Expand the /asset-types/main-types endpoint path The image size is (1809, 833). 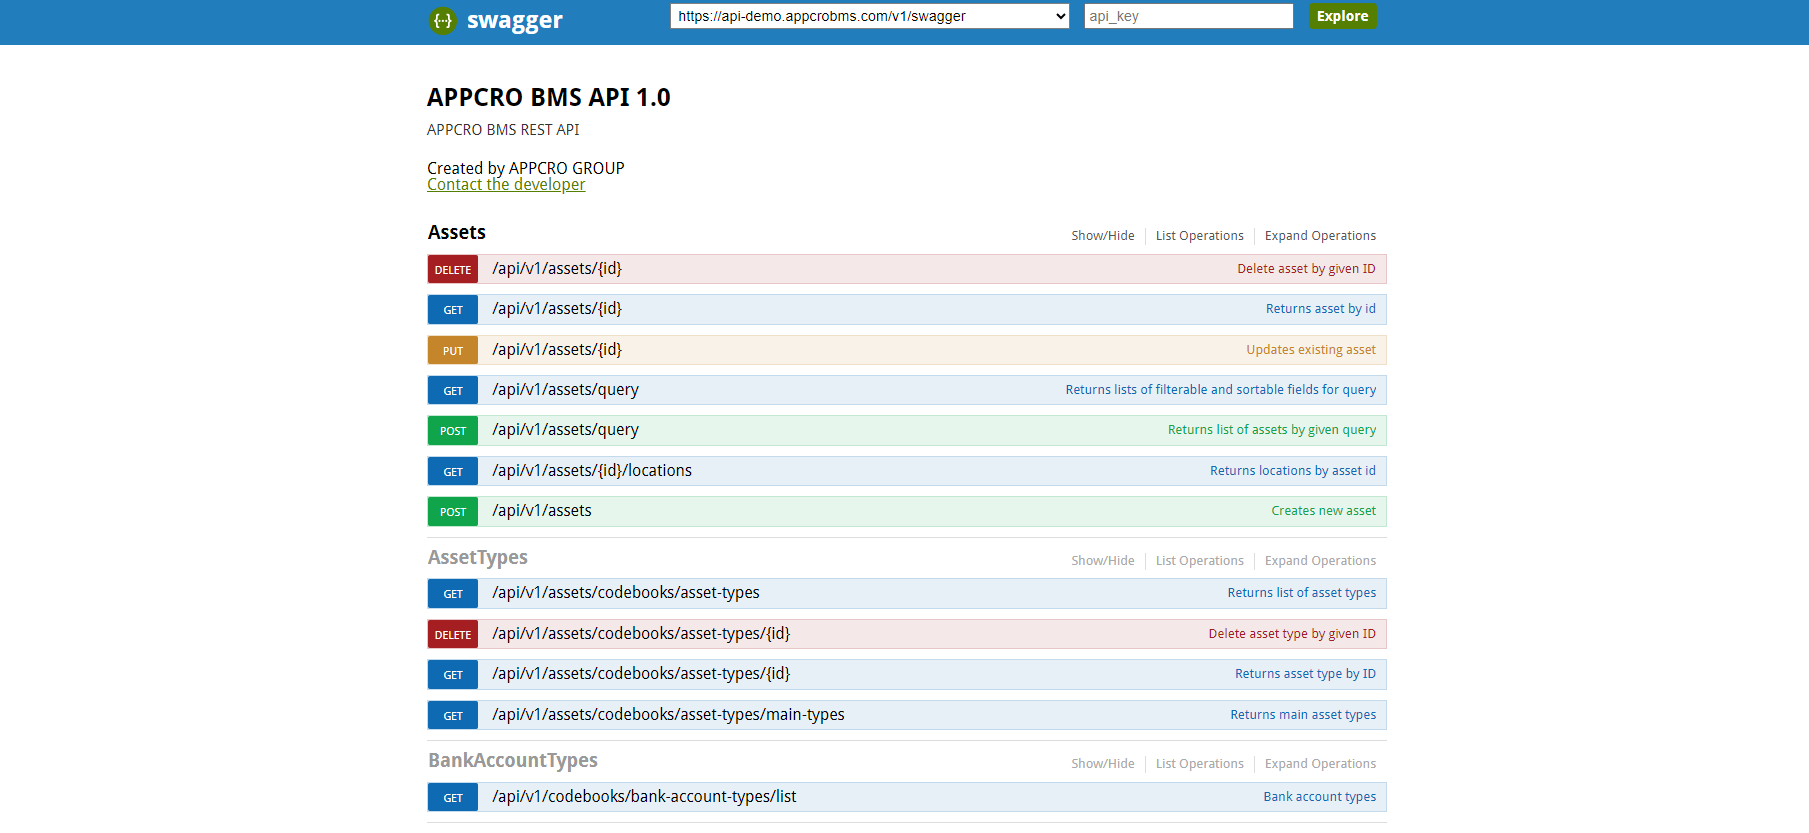click(x=668, y=715)
